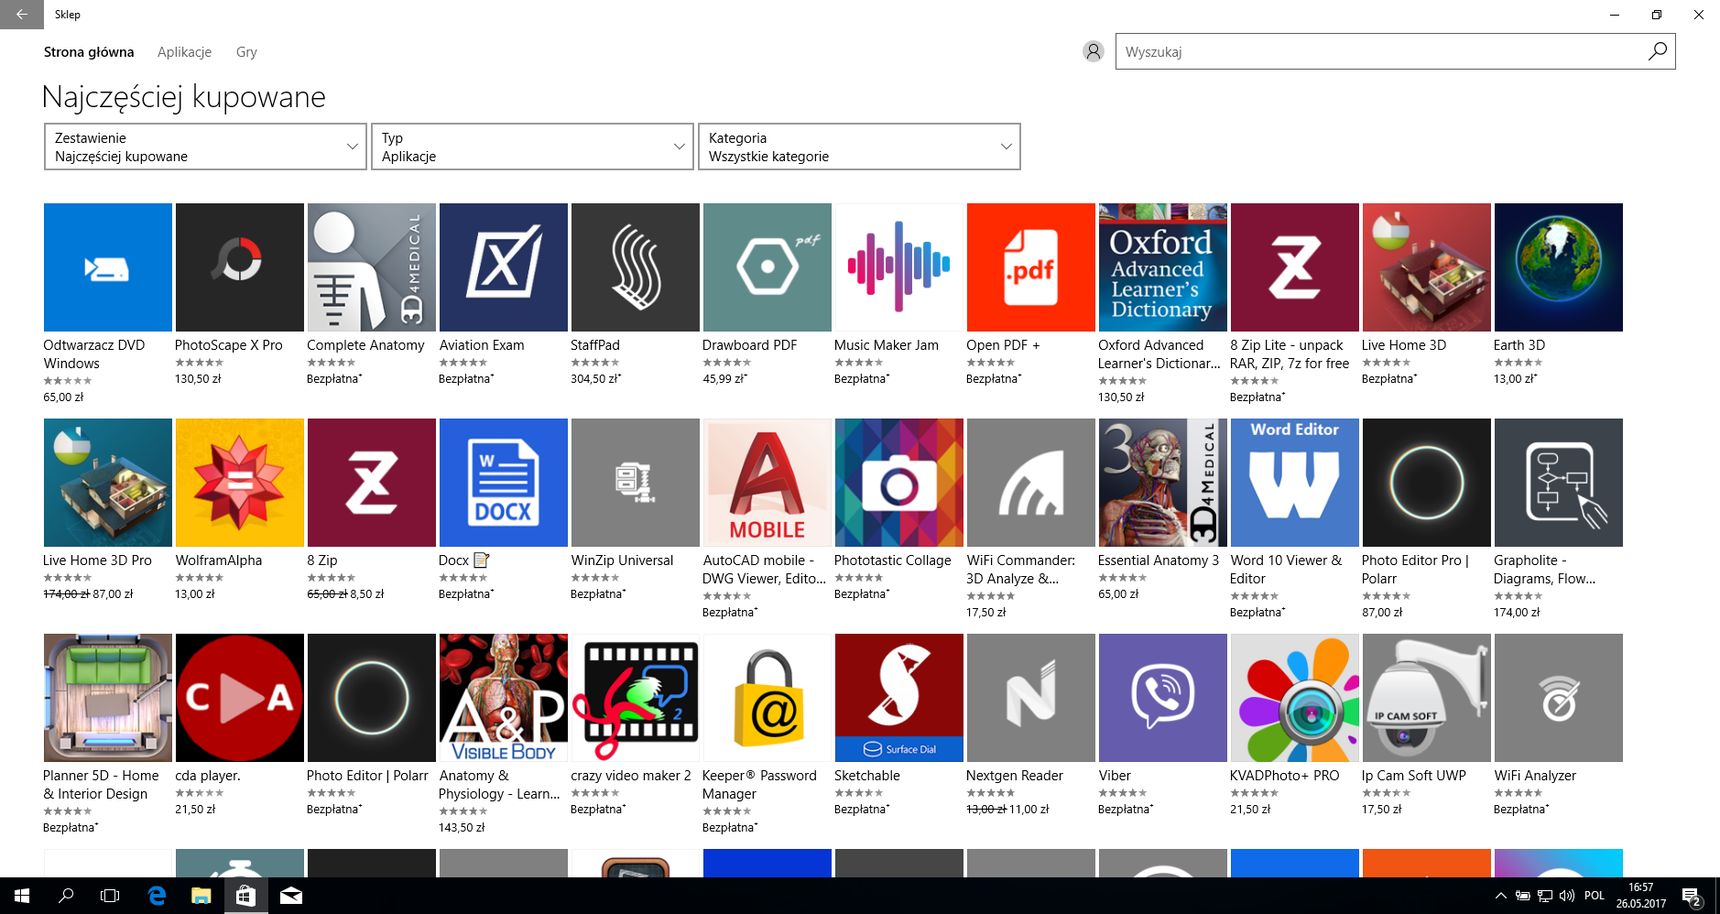This screenshot has height=914, width=1720.
Task: Click the 8 Zip Lite app icon
Action: 1295,267
